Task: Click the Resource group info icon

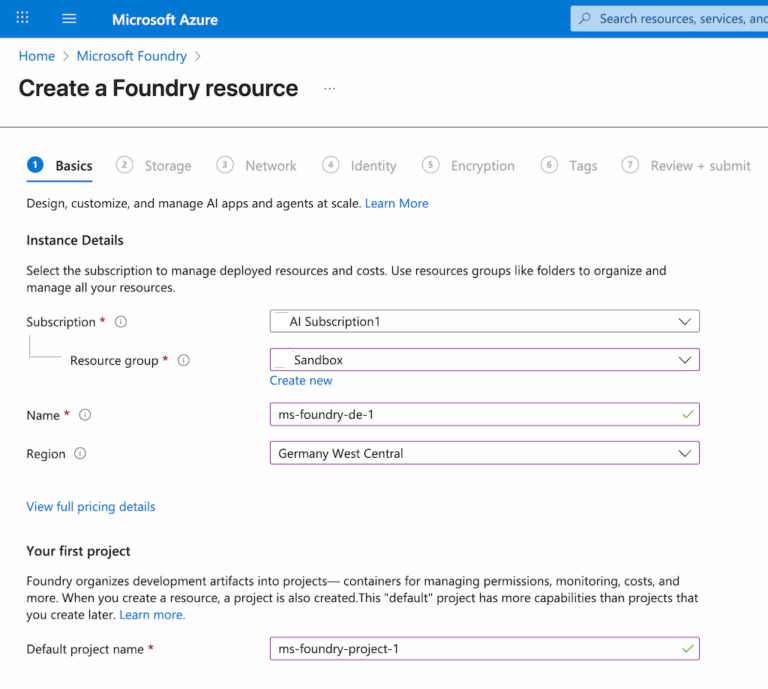Action: (x=184, y=360)
